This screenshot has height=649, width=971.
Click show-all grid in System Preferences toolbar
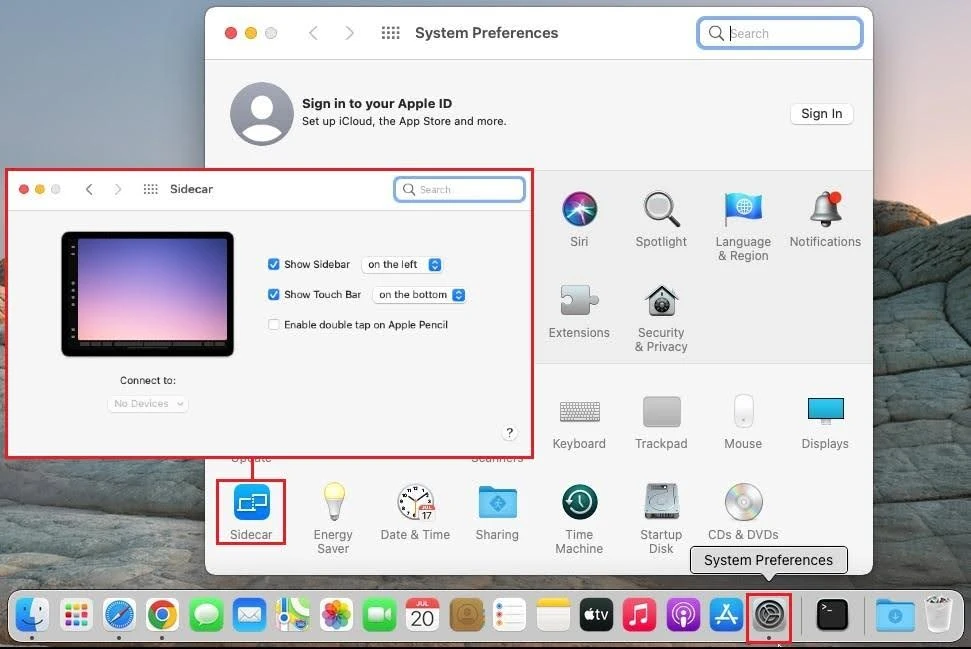[x=390, y=32]
